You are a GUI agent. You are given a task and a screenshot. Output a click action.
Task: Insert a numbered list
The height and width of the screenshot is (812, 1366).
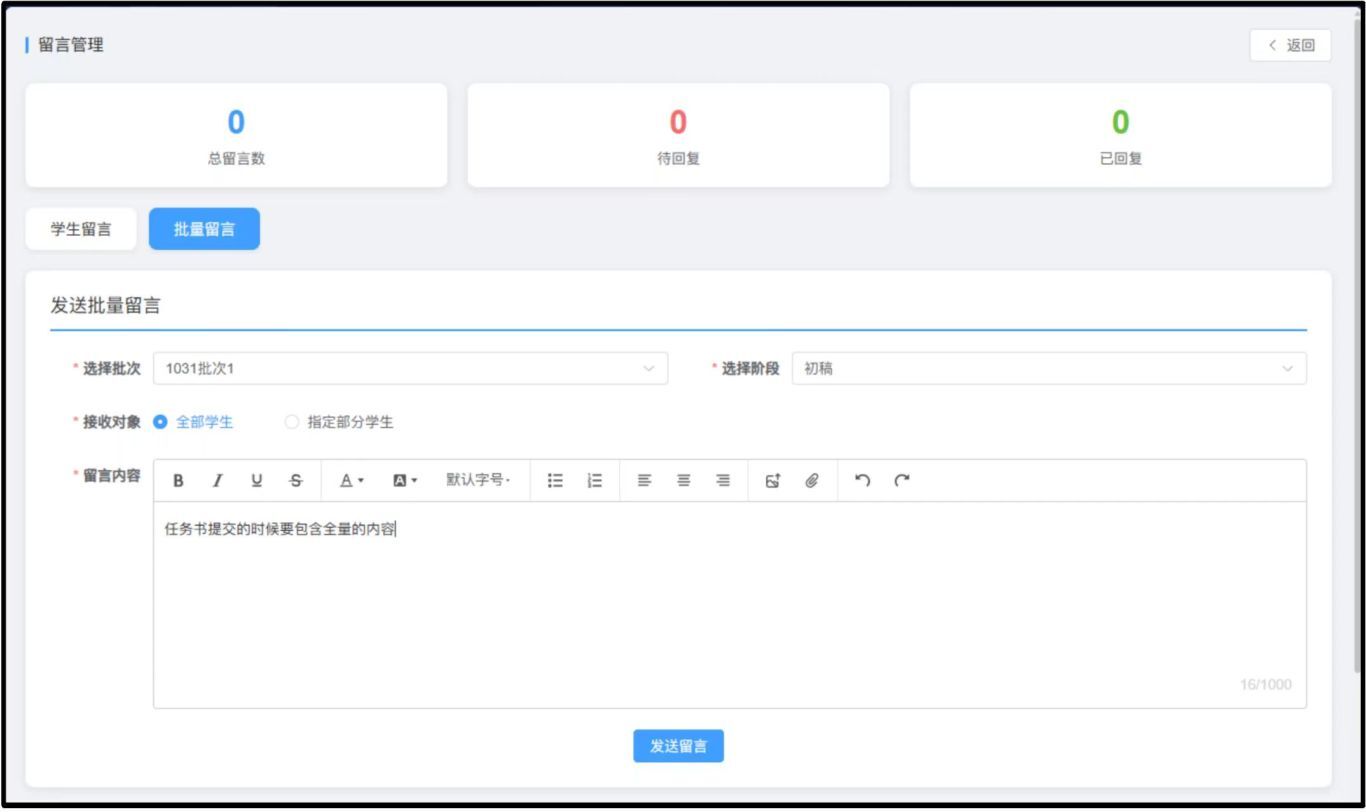point(595,481)
